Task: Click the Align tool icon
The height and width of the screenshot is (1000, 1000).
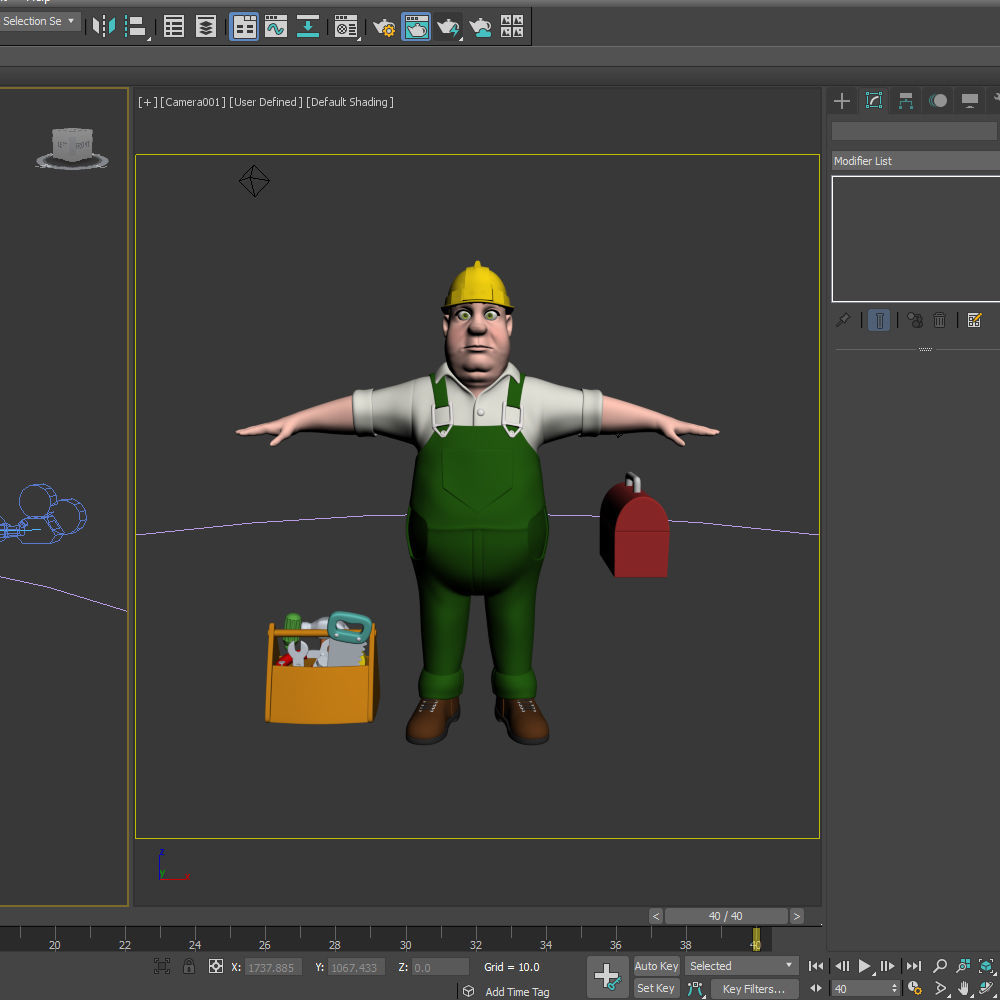Action: (x=136, y=26)
